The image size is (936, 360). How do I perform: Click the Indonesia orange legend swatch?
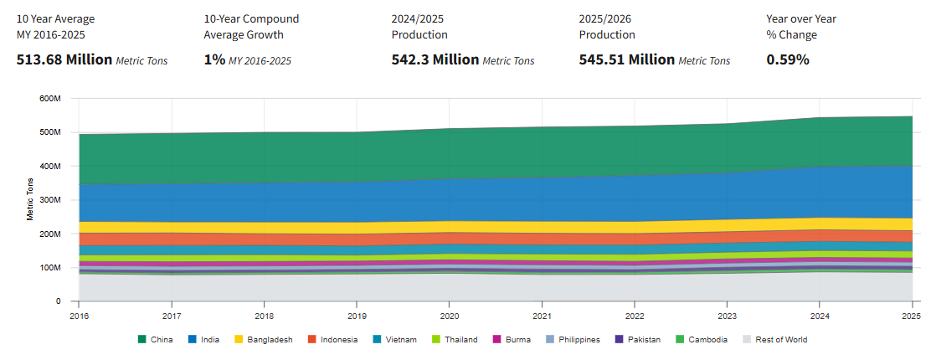coord(311,340)
